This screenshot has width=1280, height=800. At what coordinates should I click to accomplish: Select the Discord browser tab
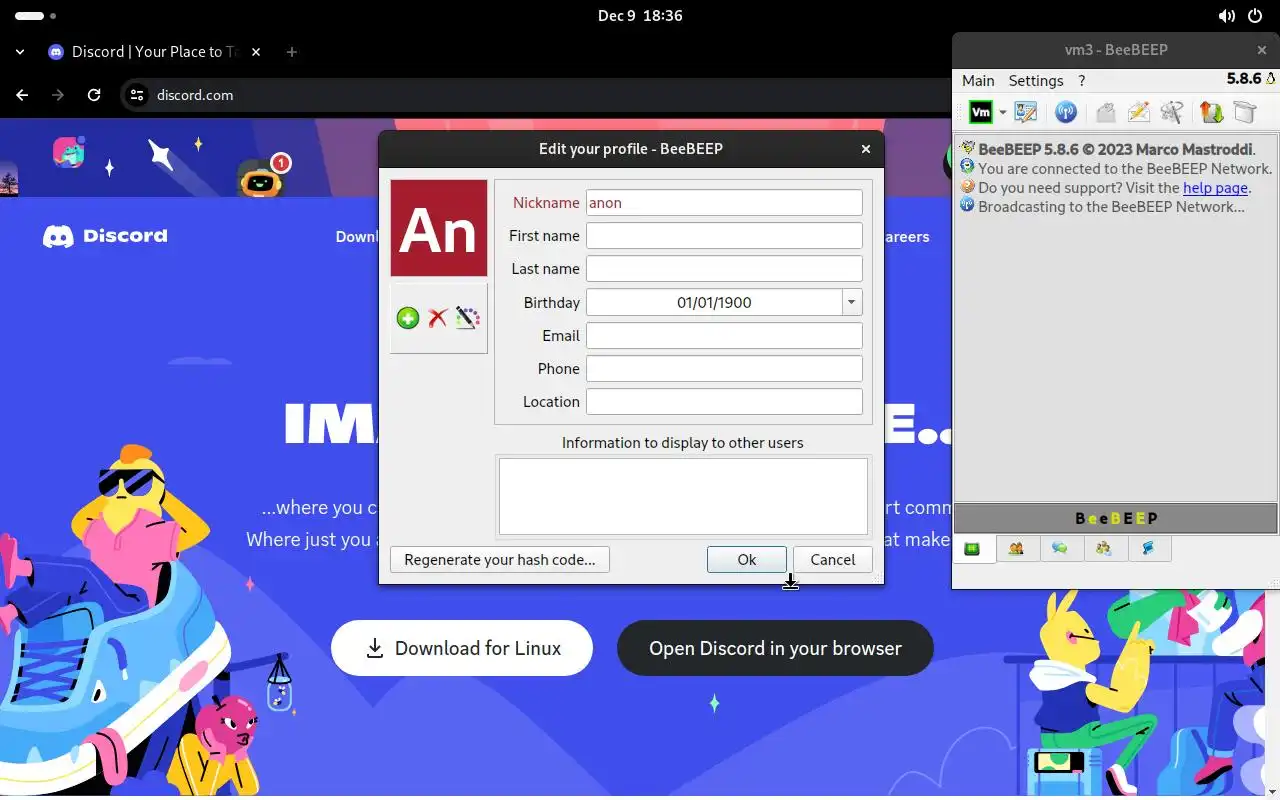153,52
